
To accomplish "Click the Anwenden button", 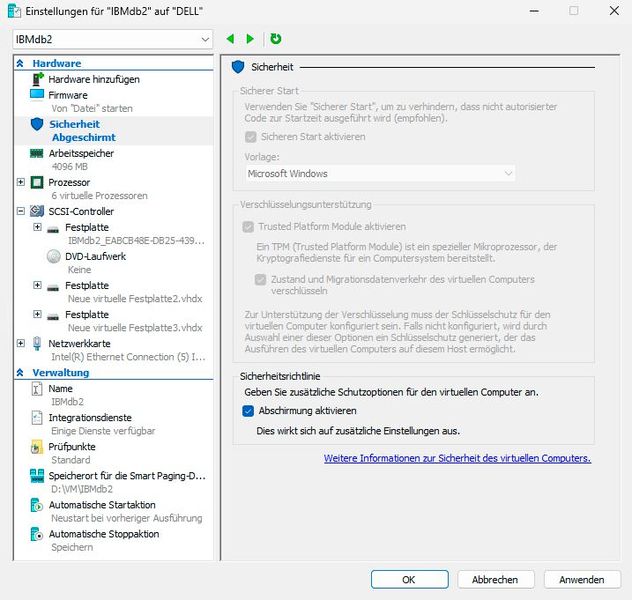I will [582, 579].
